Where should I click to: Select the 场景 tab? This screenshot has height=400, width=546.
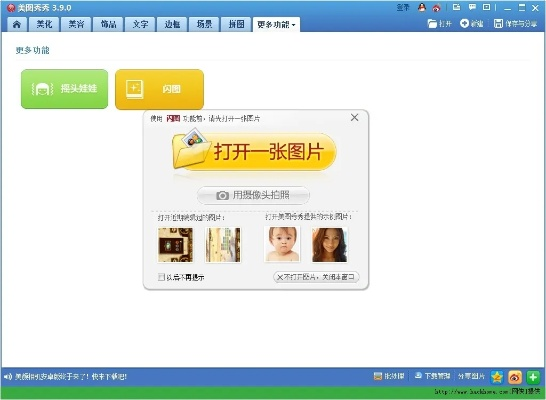204,24
